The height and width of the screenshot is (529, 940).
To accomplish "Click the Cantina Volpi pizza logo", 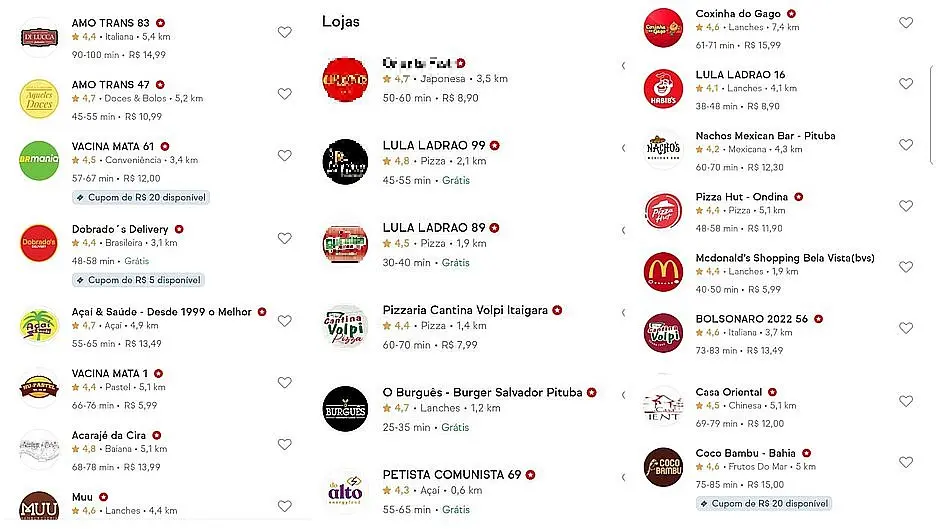I will [x=345, y=326].
